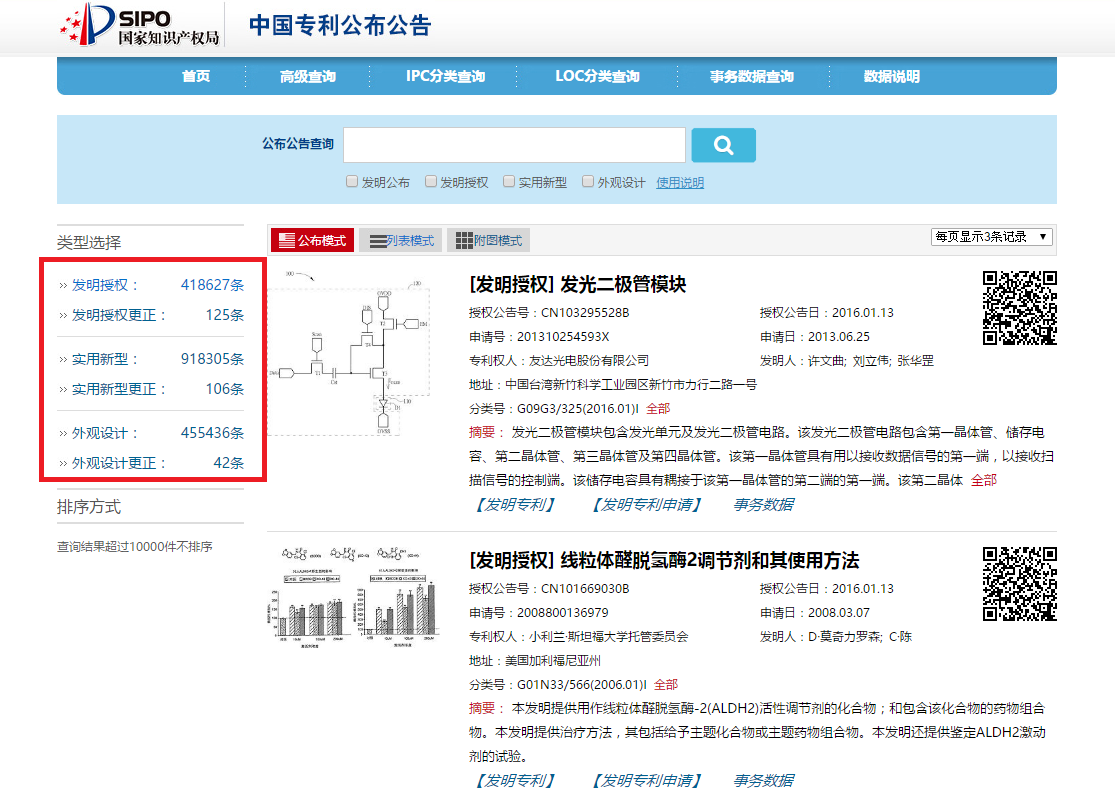The height and width of the screenshot is (797, 1115).
Task: Click QR code of 线粒体醛脱氢酶 patent
Action: (x=1019, y=584)
